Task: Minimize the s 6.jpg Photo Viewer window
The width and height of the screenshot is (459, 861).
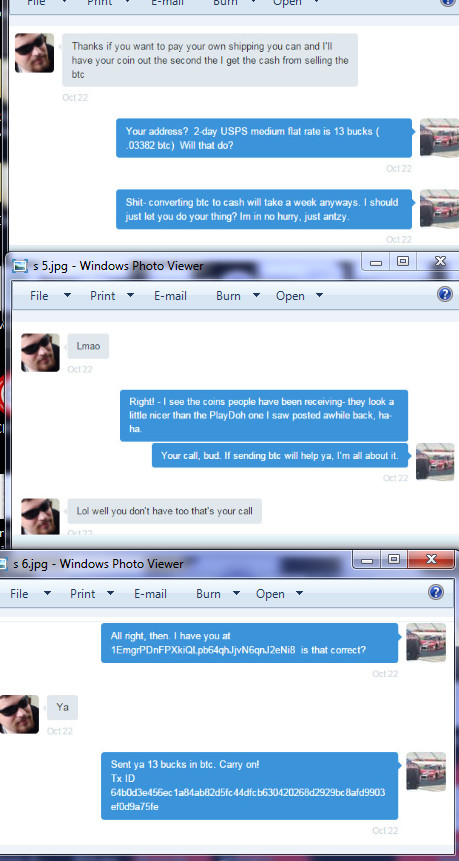Action: click(367, 560)
